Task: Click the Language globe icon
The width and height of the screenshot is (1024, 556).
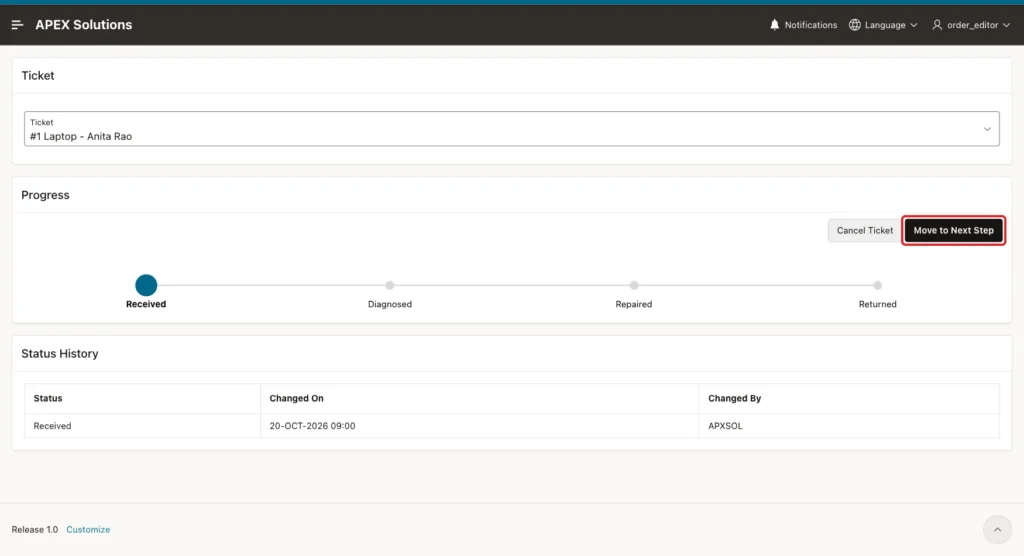Action: click(x=854, y=25)
